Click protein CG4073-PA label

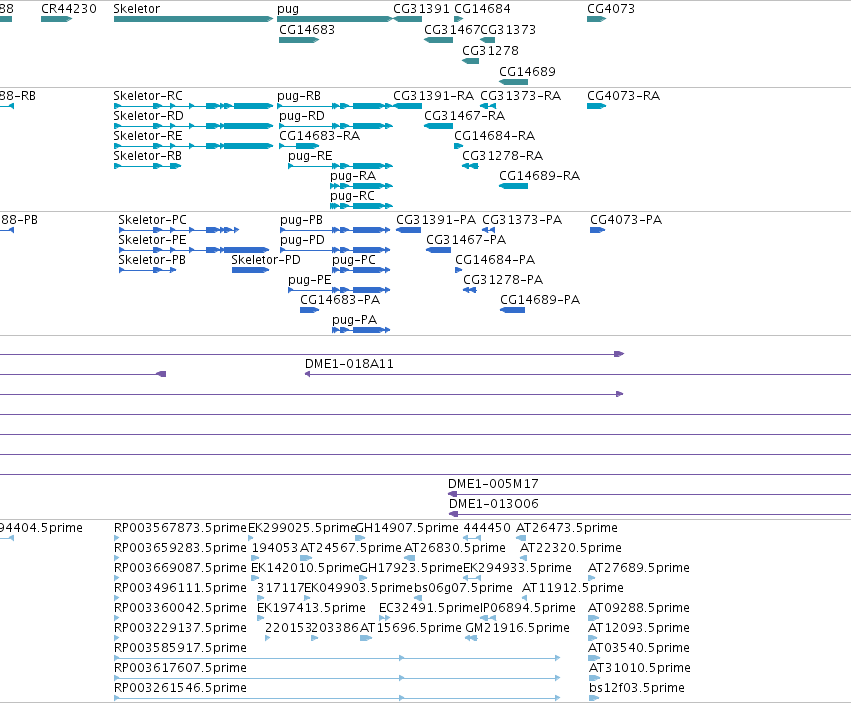[626, 220]
